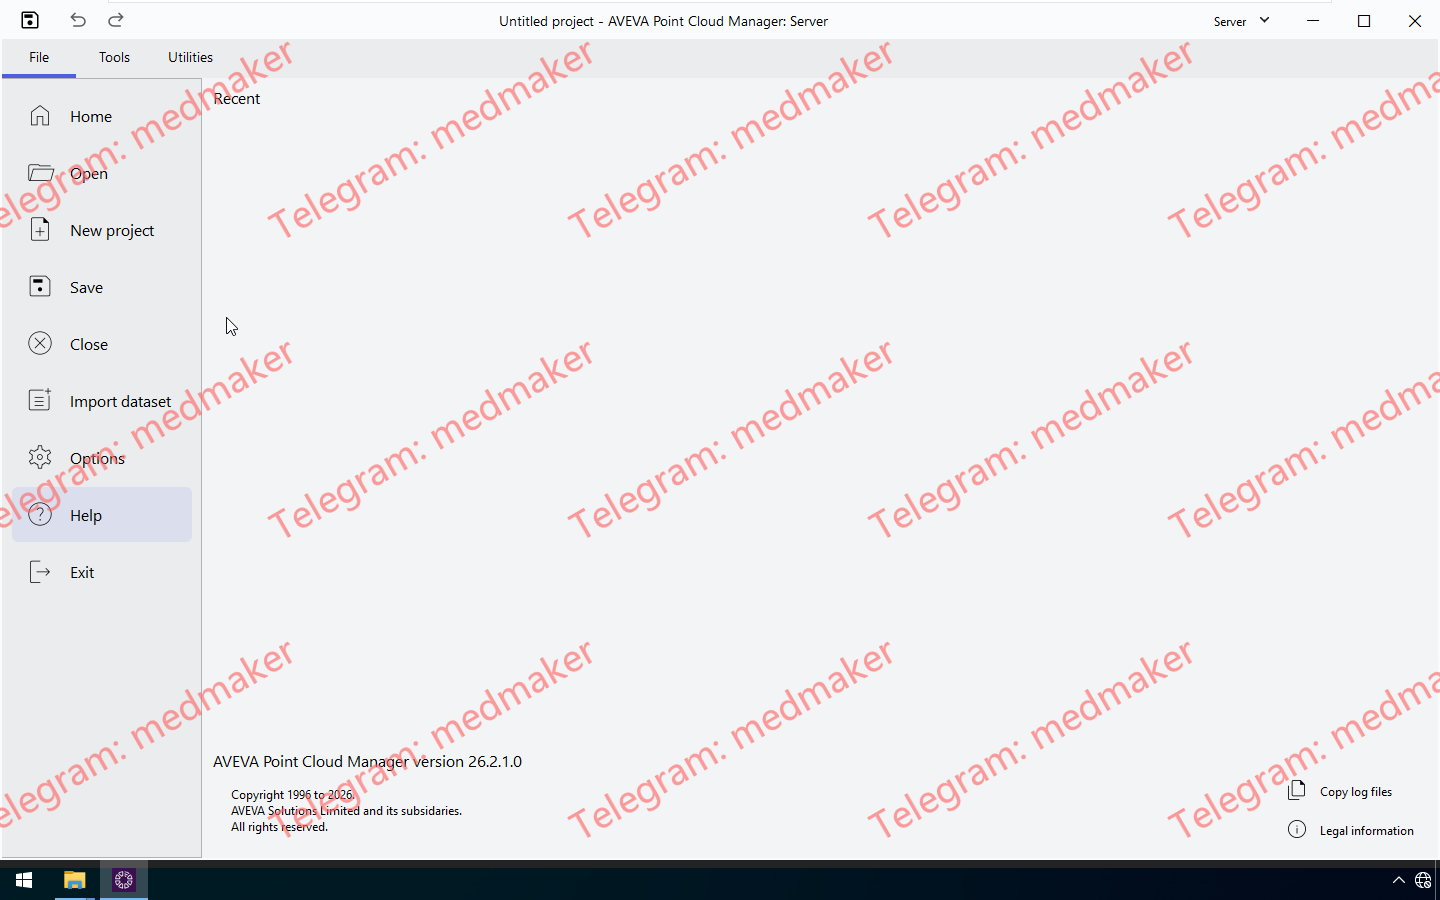The image size is (1440, 900).
Task: Open the Utilities tab
Action: 190,57
